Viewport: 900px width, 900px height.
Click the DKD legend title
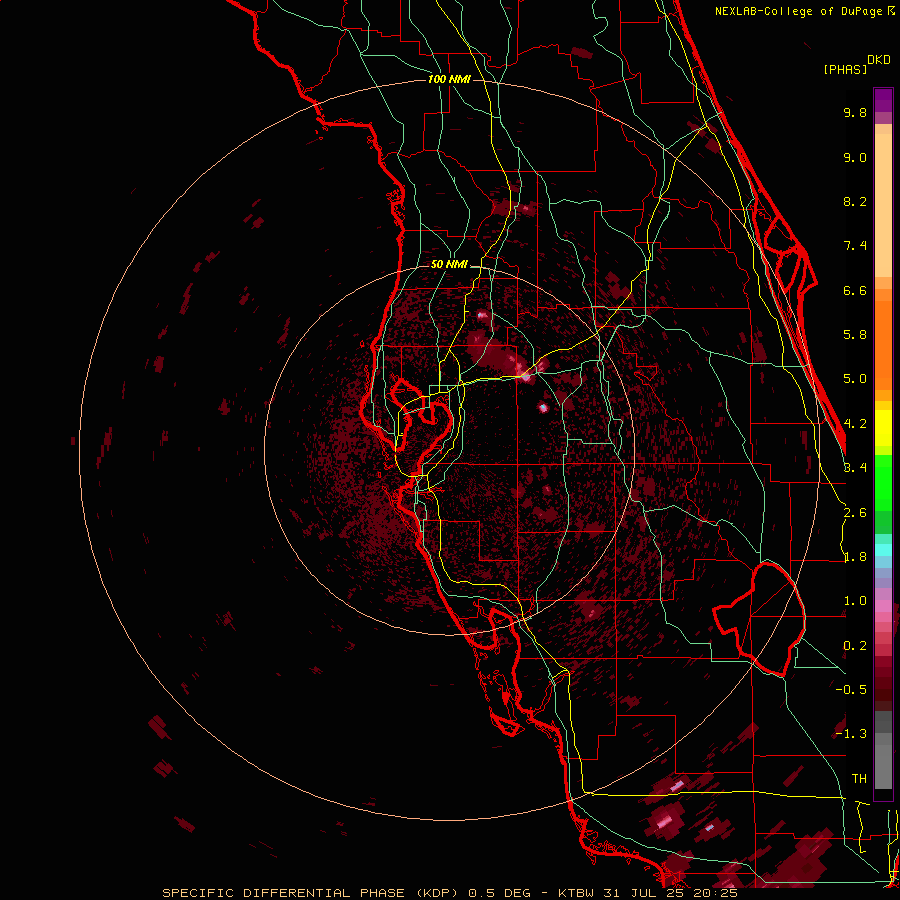[879, 60]
